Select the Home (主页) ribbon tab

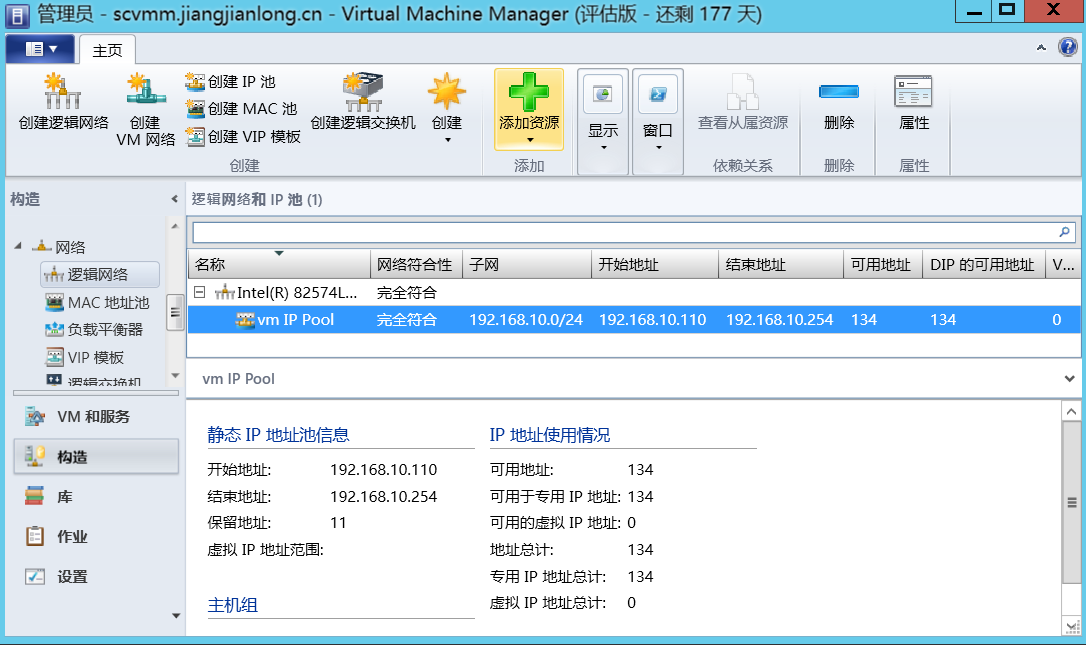click(x=107, y=50)
